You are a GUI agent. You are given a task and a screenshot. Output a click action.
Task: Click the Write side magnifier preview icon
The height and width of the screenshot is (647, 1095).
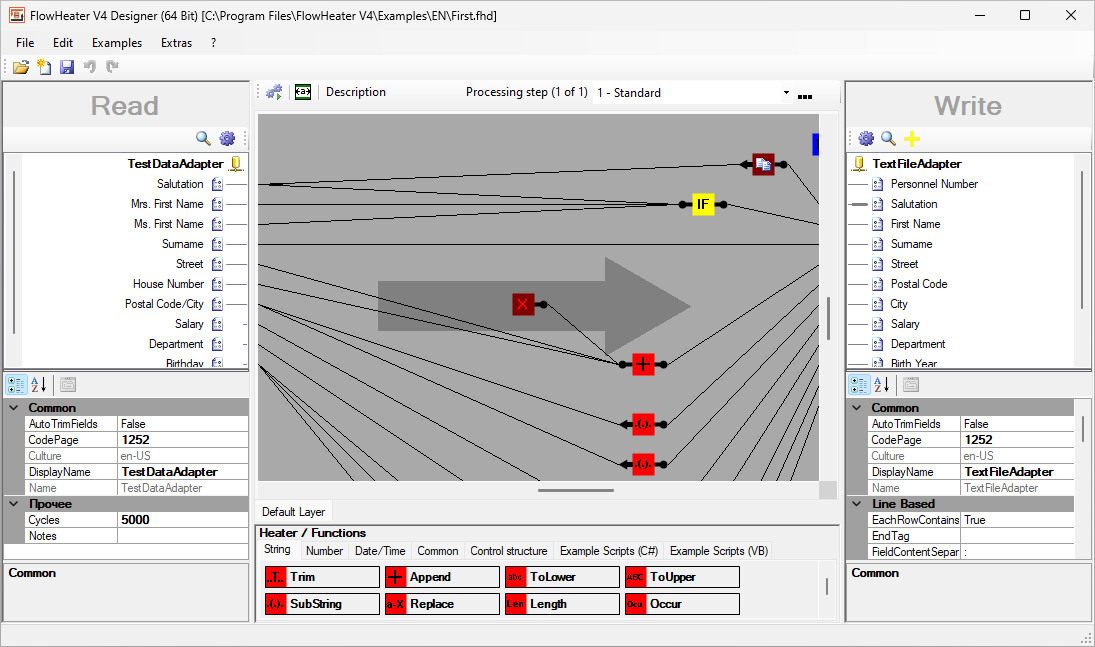(888, 138)
